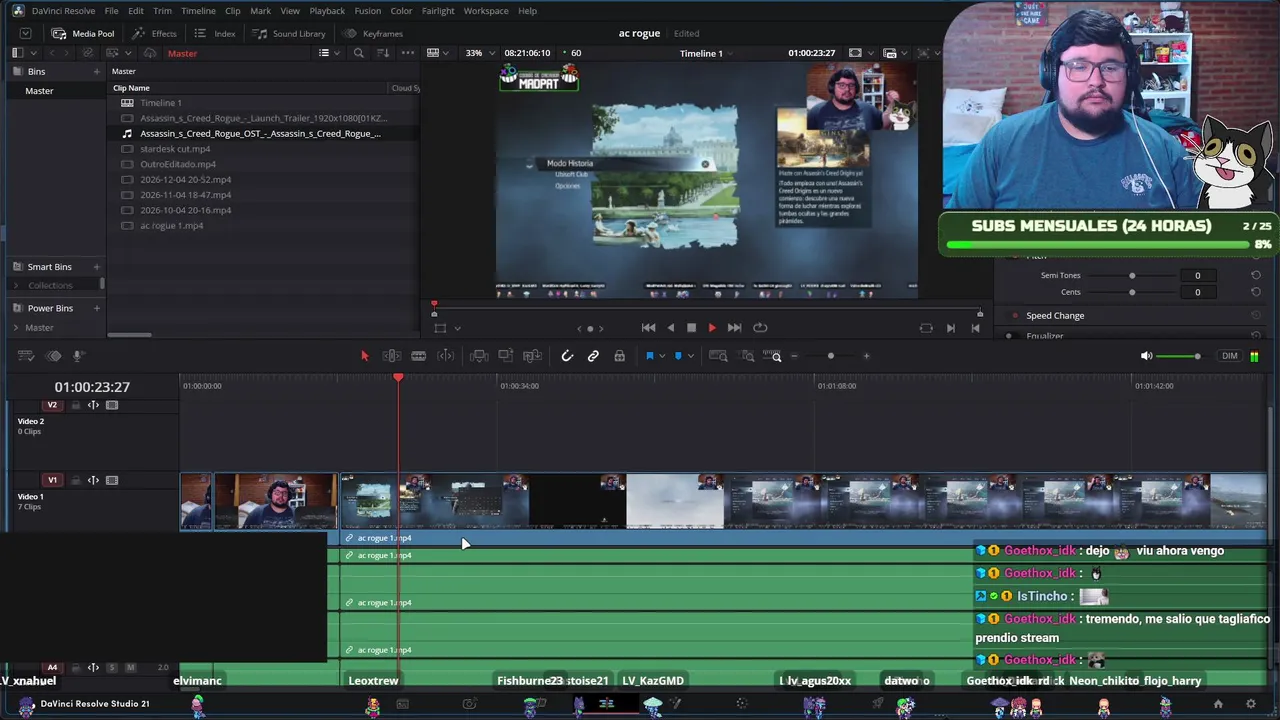
Task: Open the marker color dropdown arrow
Action: point(690,356)
